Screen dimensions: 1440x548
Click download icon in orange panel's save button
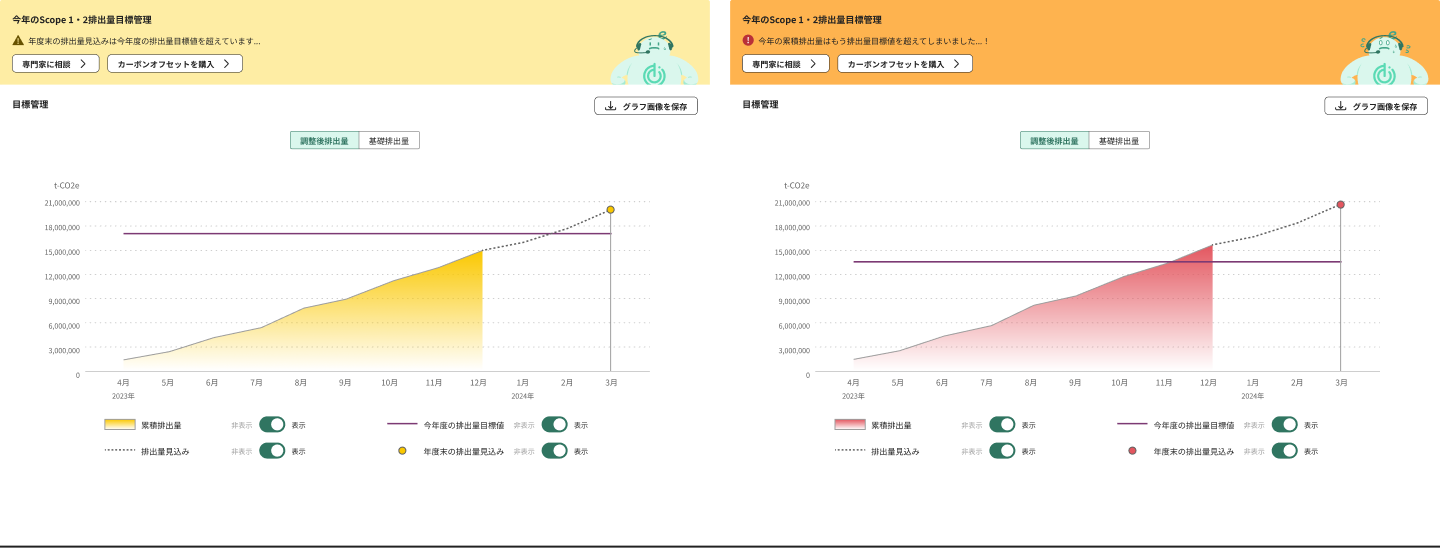(x=1340, y=106)
